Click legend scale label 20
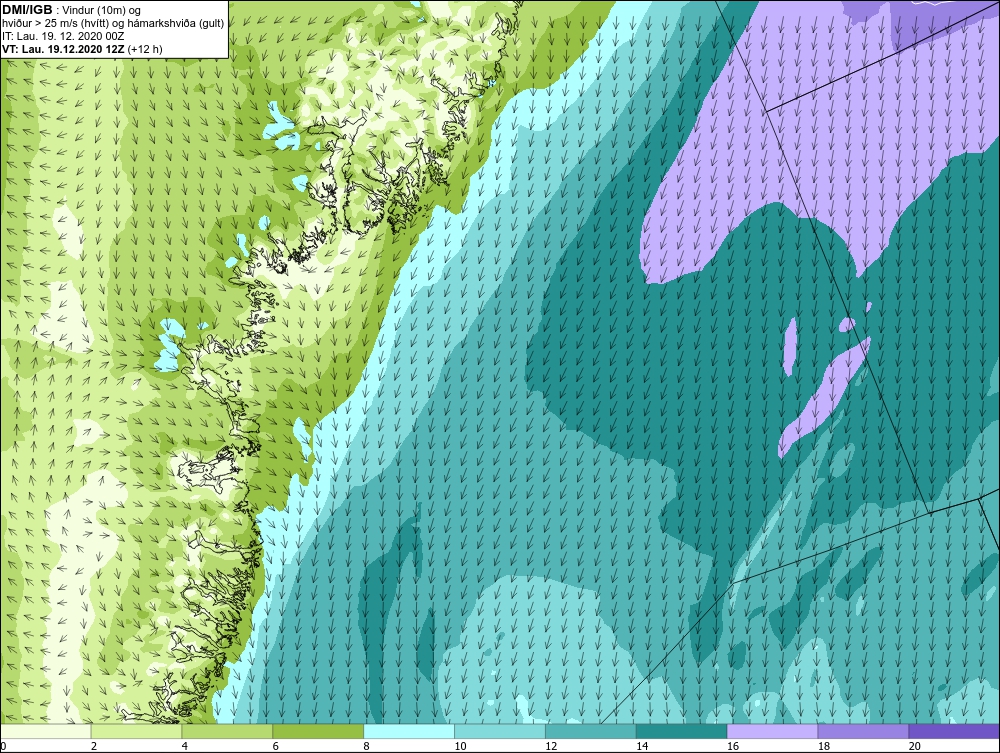The height and width of the screenshot is (753, 1000). coord(915,746)
